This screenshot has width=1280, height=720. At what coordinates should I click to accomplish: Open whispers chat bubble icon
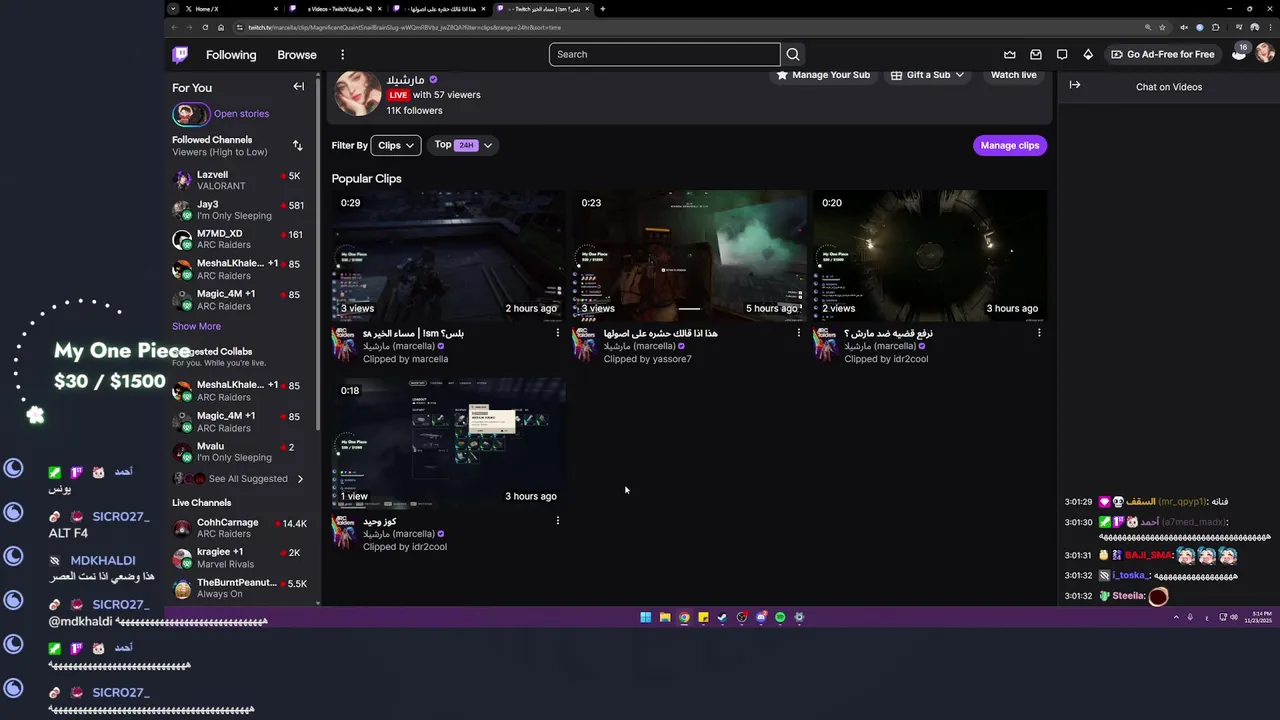pos(1062,55)
